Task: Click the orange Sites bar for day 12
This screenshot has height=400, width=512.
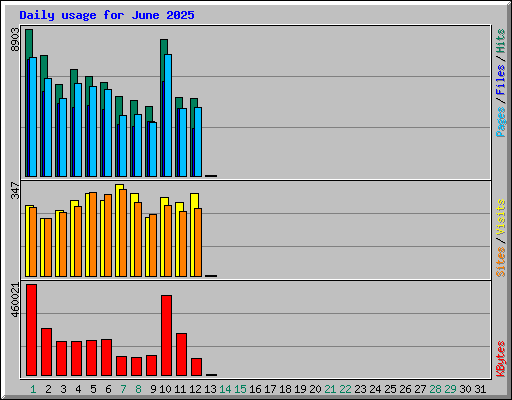Action: [x=198, y=242]
